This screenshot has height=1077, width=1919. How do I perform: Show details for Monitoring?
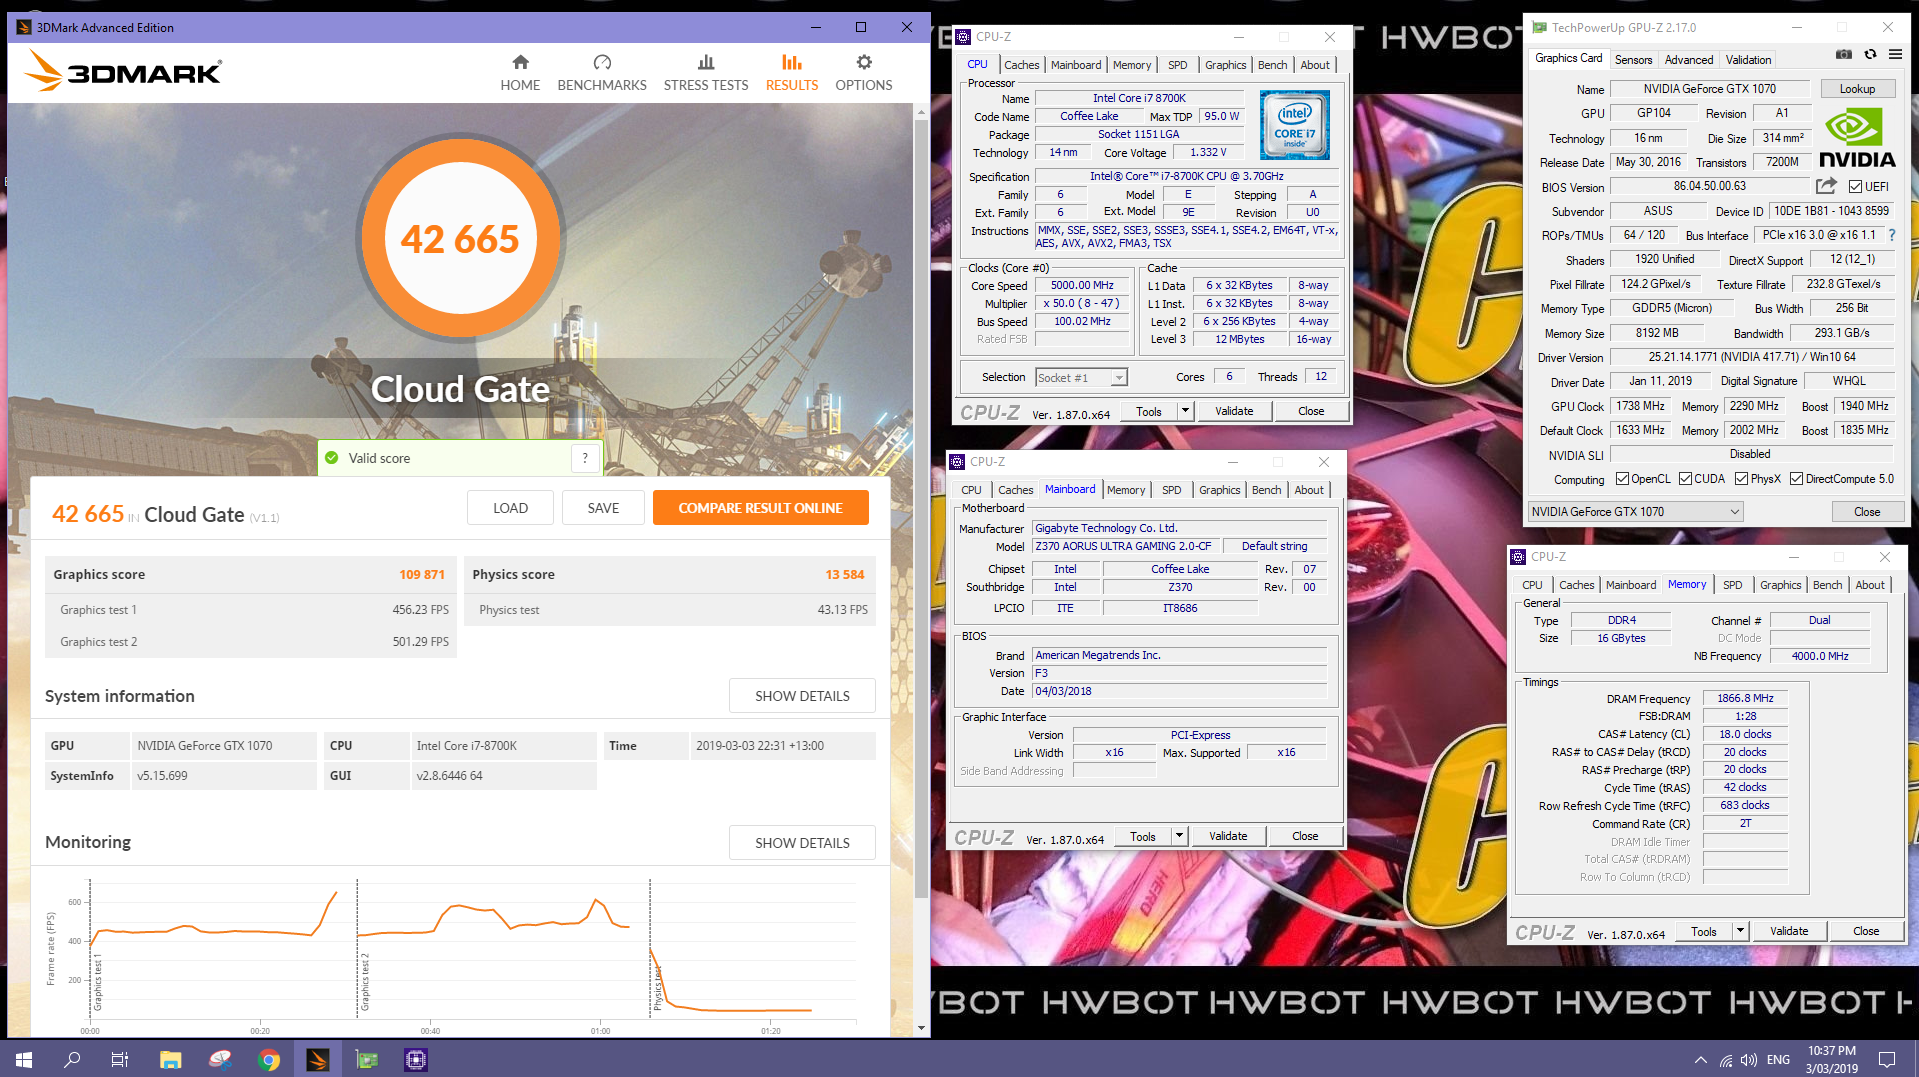[802, 843]
